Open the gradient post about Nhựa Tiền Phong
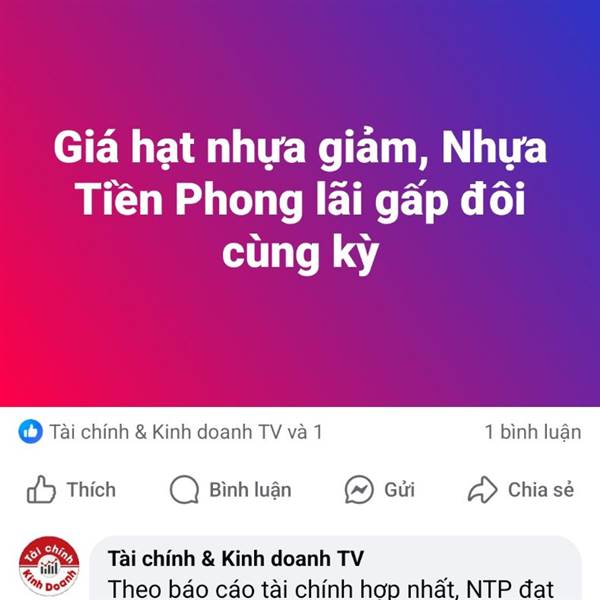Viewport: 600px width, 600px height. [300, 203]
